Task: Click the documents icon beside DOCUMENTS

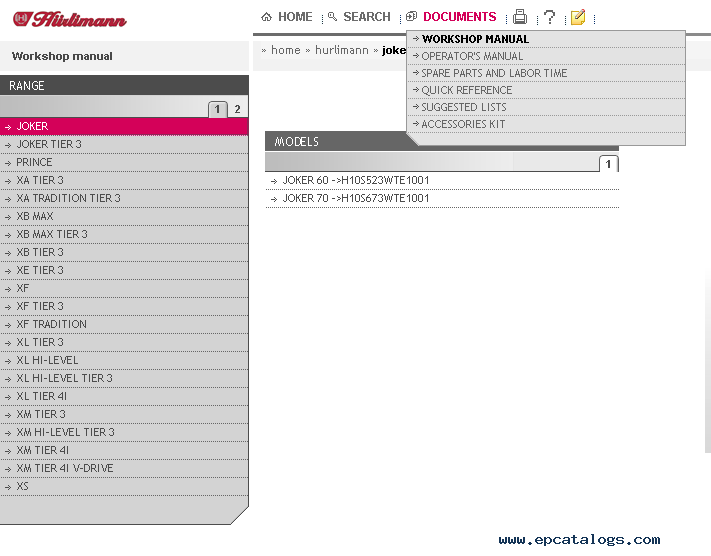Action: coord(411,17)
